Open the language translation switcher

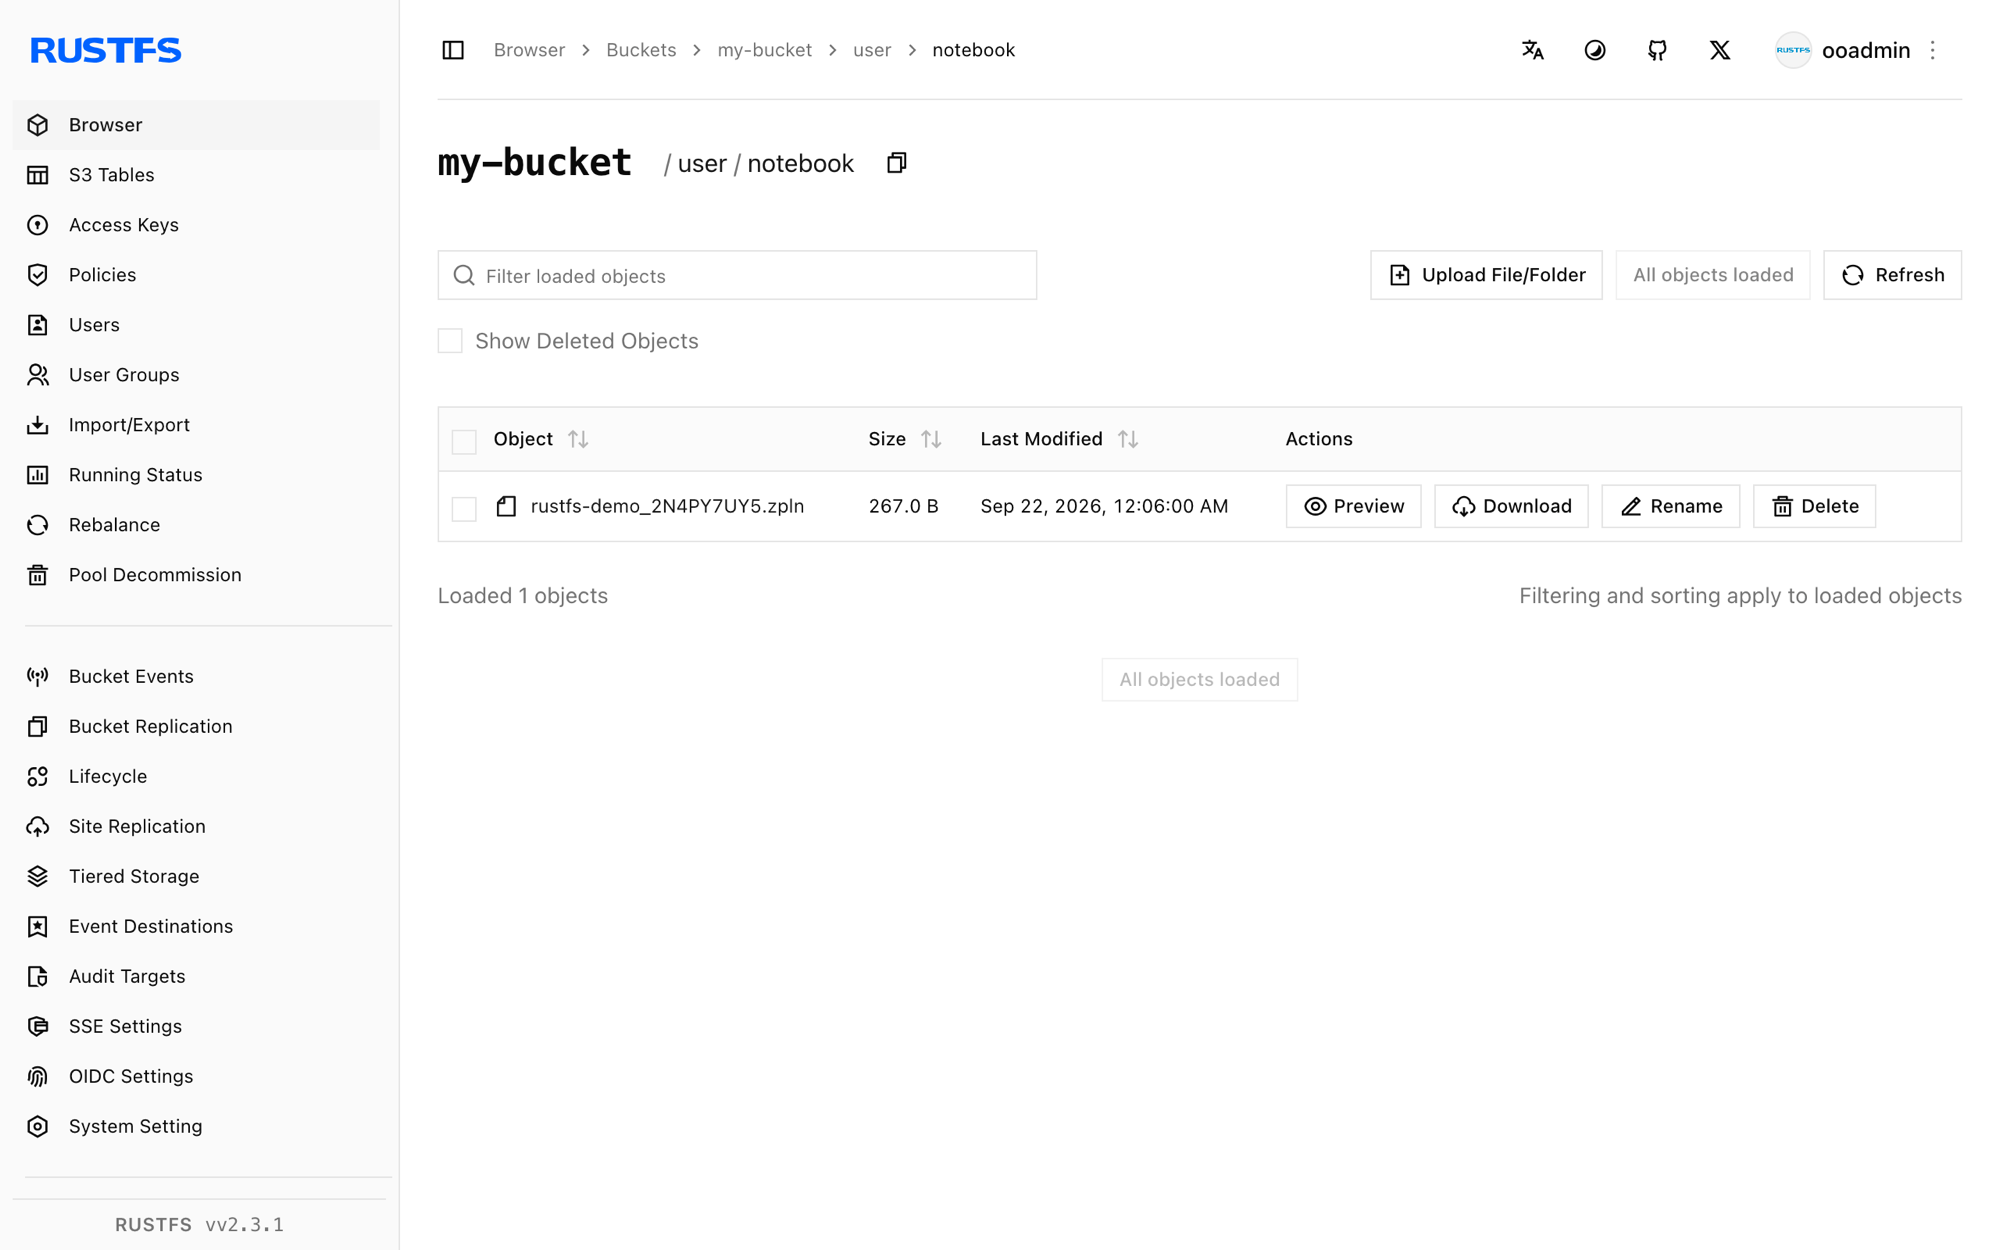pos(1532,50)
